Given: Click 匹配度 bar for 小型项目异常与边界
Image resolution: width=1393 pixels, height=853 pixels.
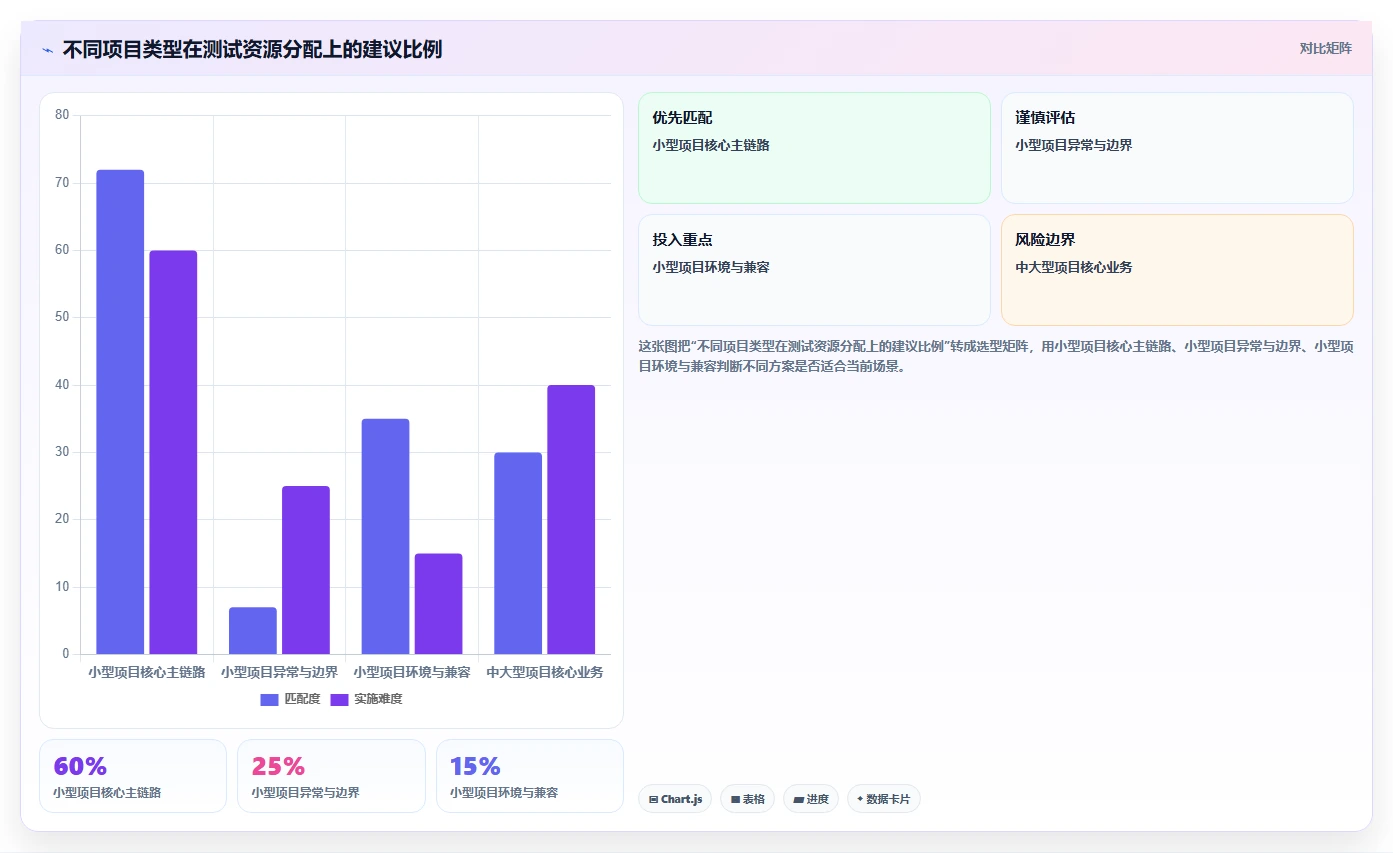Looking at the screenshot, I should coord(253,631).
